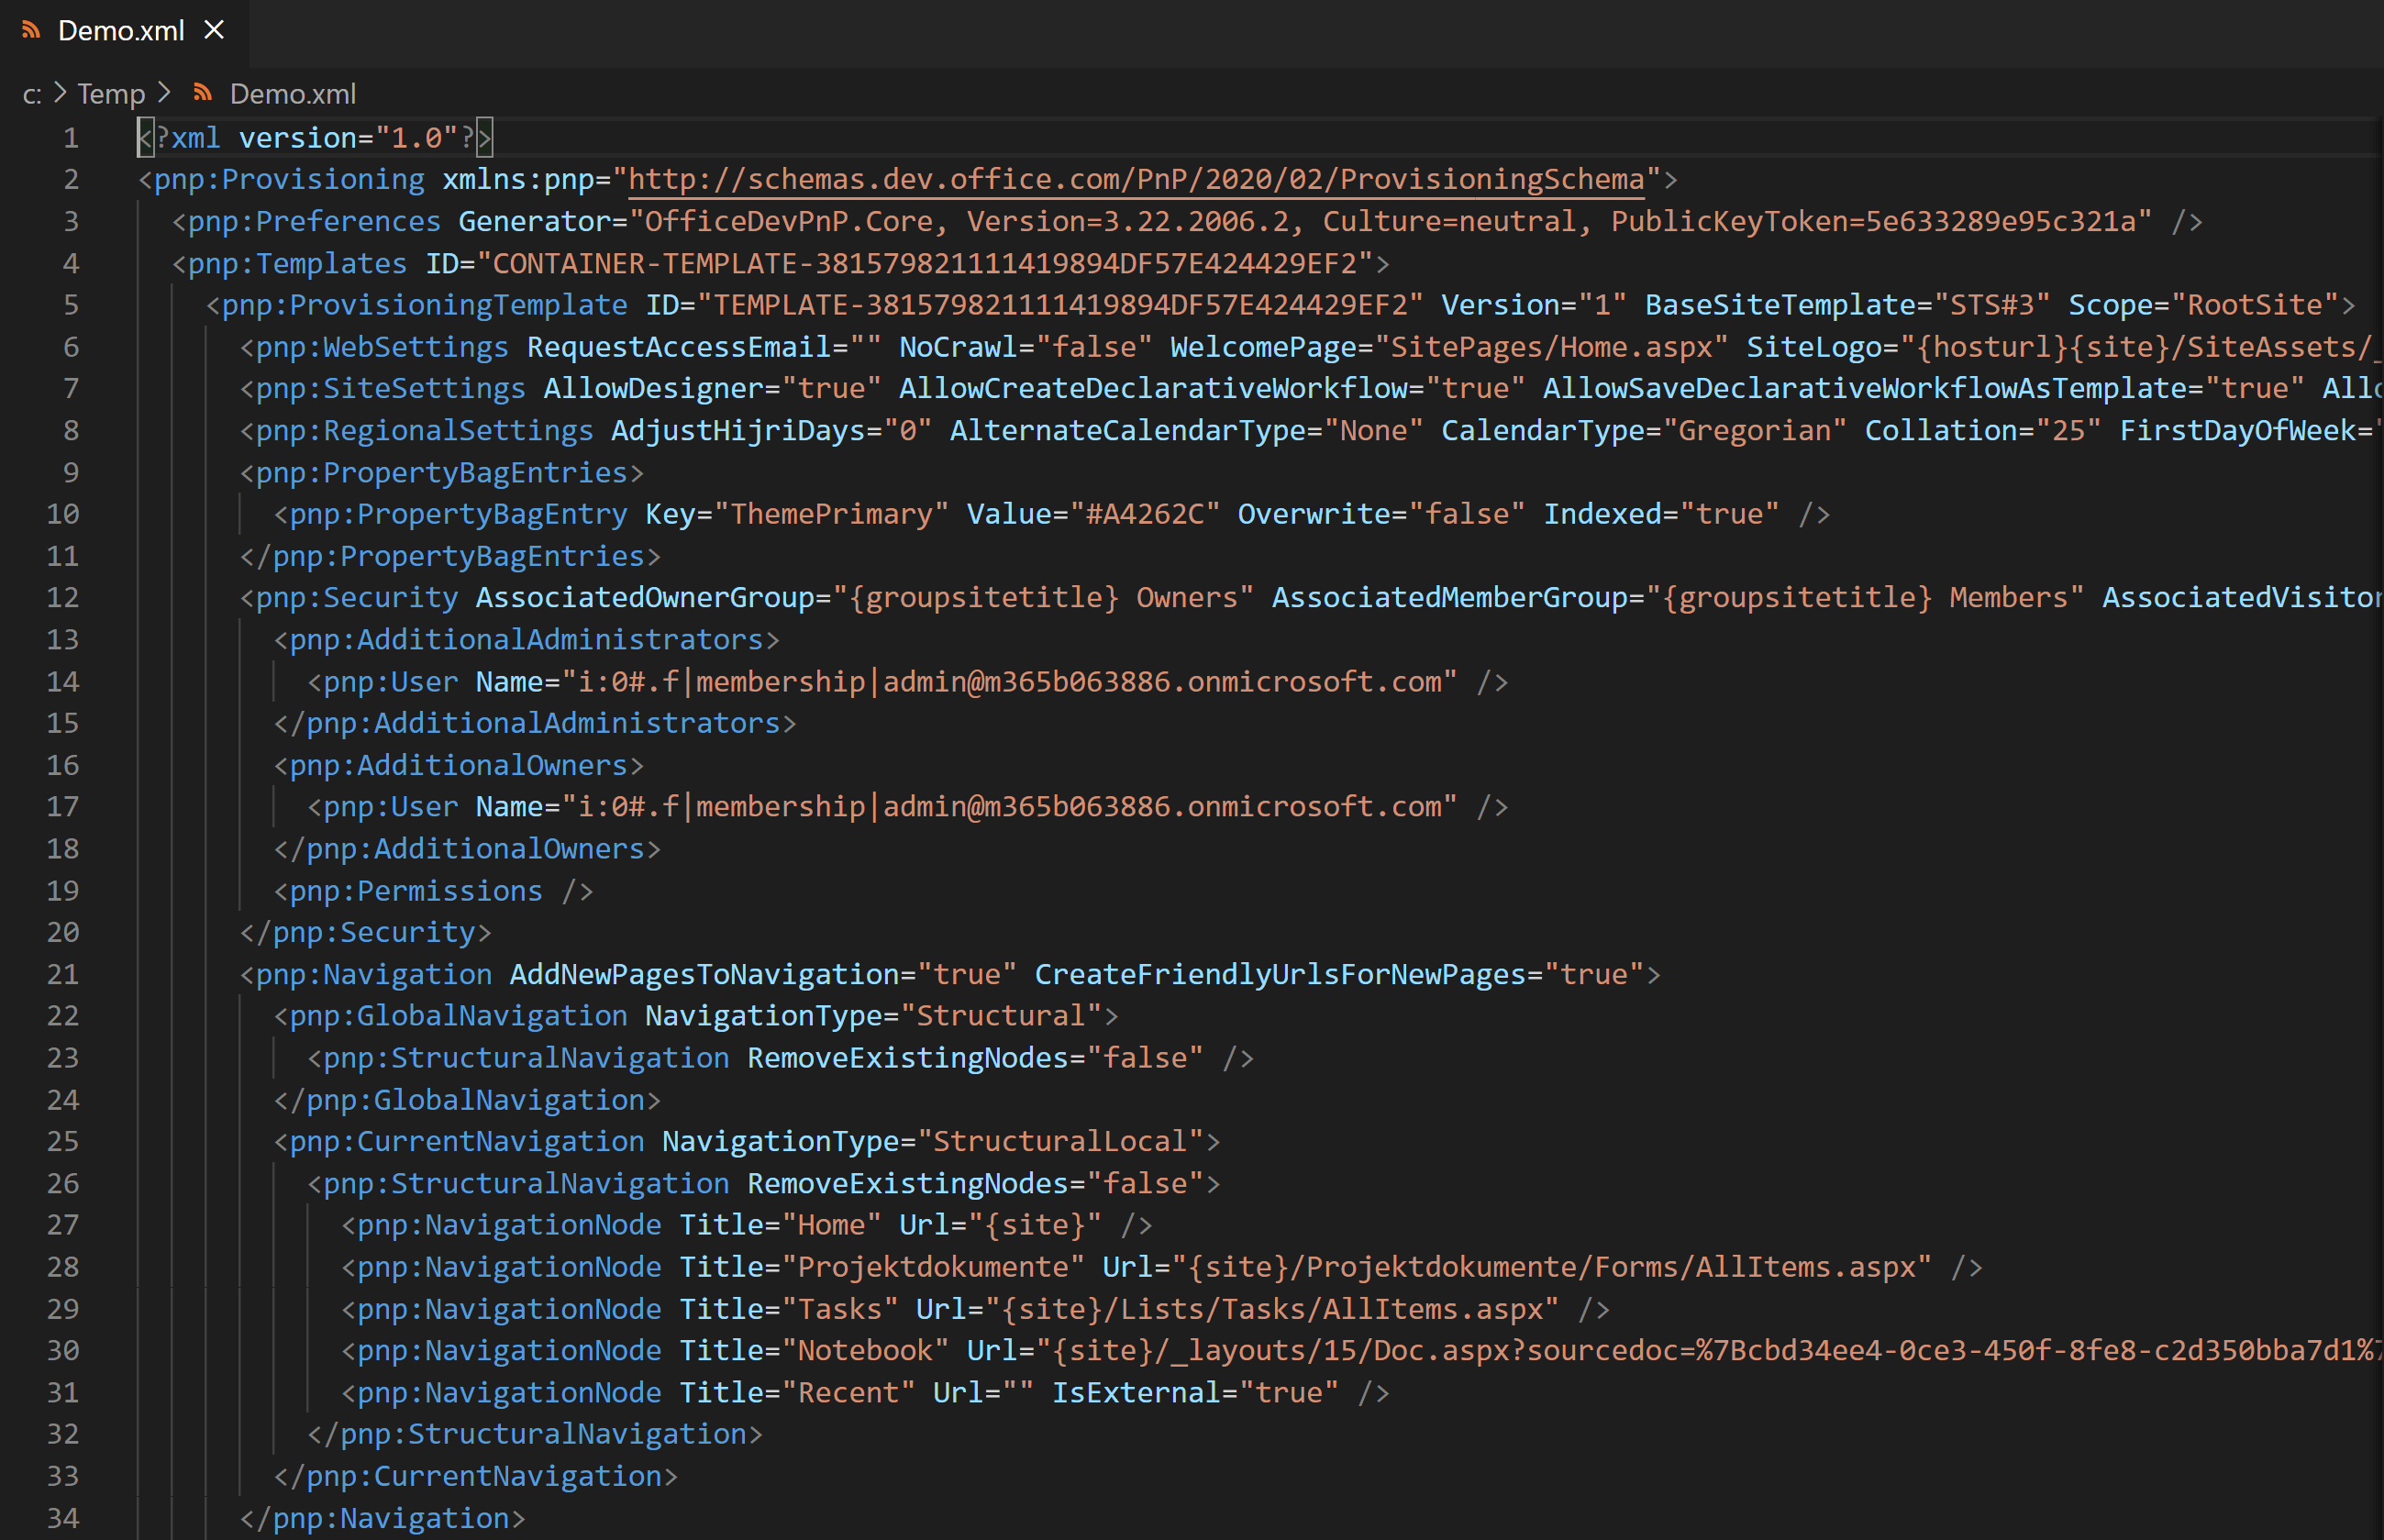Click the CreateFriendlyUrlsForNewPages attribute
This screenshot has height=1540, width=2384.
click(x=1280, y=975)
